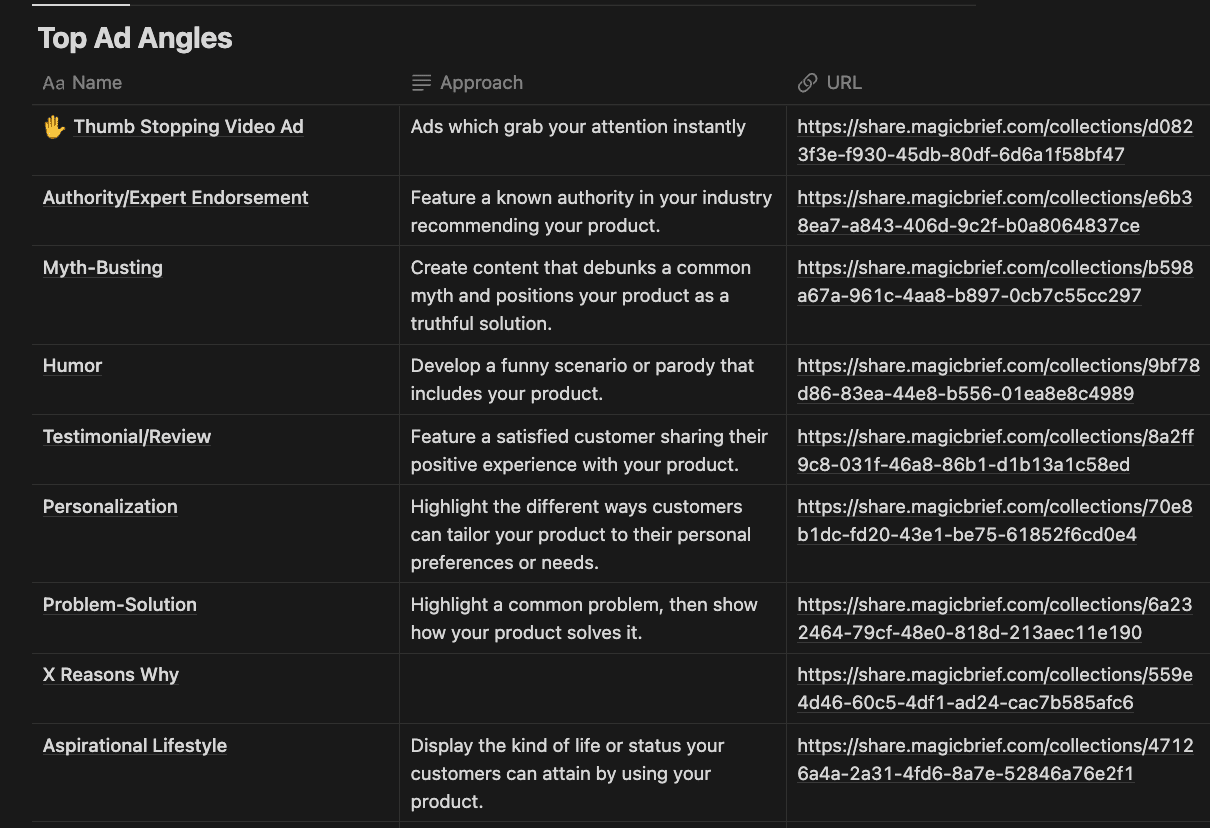Click the 'tailor your product' approach cell

point(593,534)
